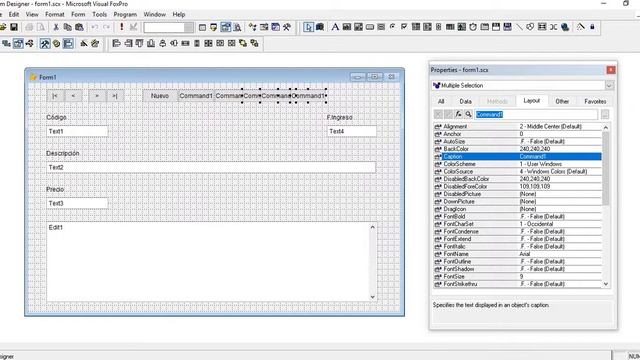Select the FontSize property row
Image resolution: width=640 pixels, height=360 pixels.
[x=517, y=276]
